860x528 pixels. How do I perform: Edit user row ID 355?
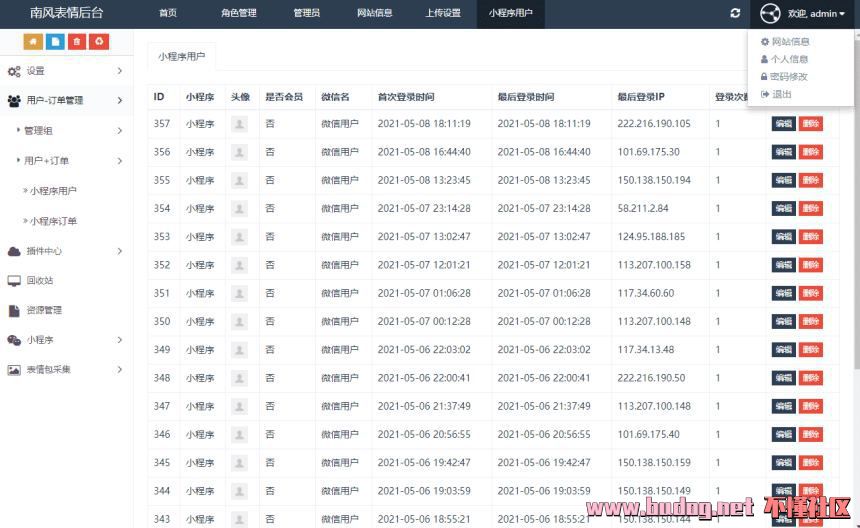783,180
